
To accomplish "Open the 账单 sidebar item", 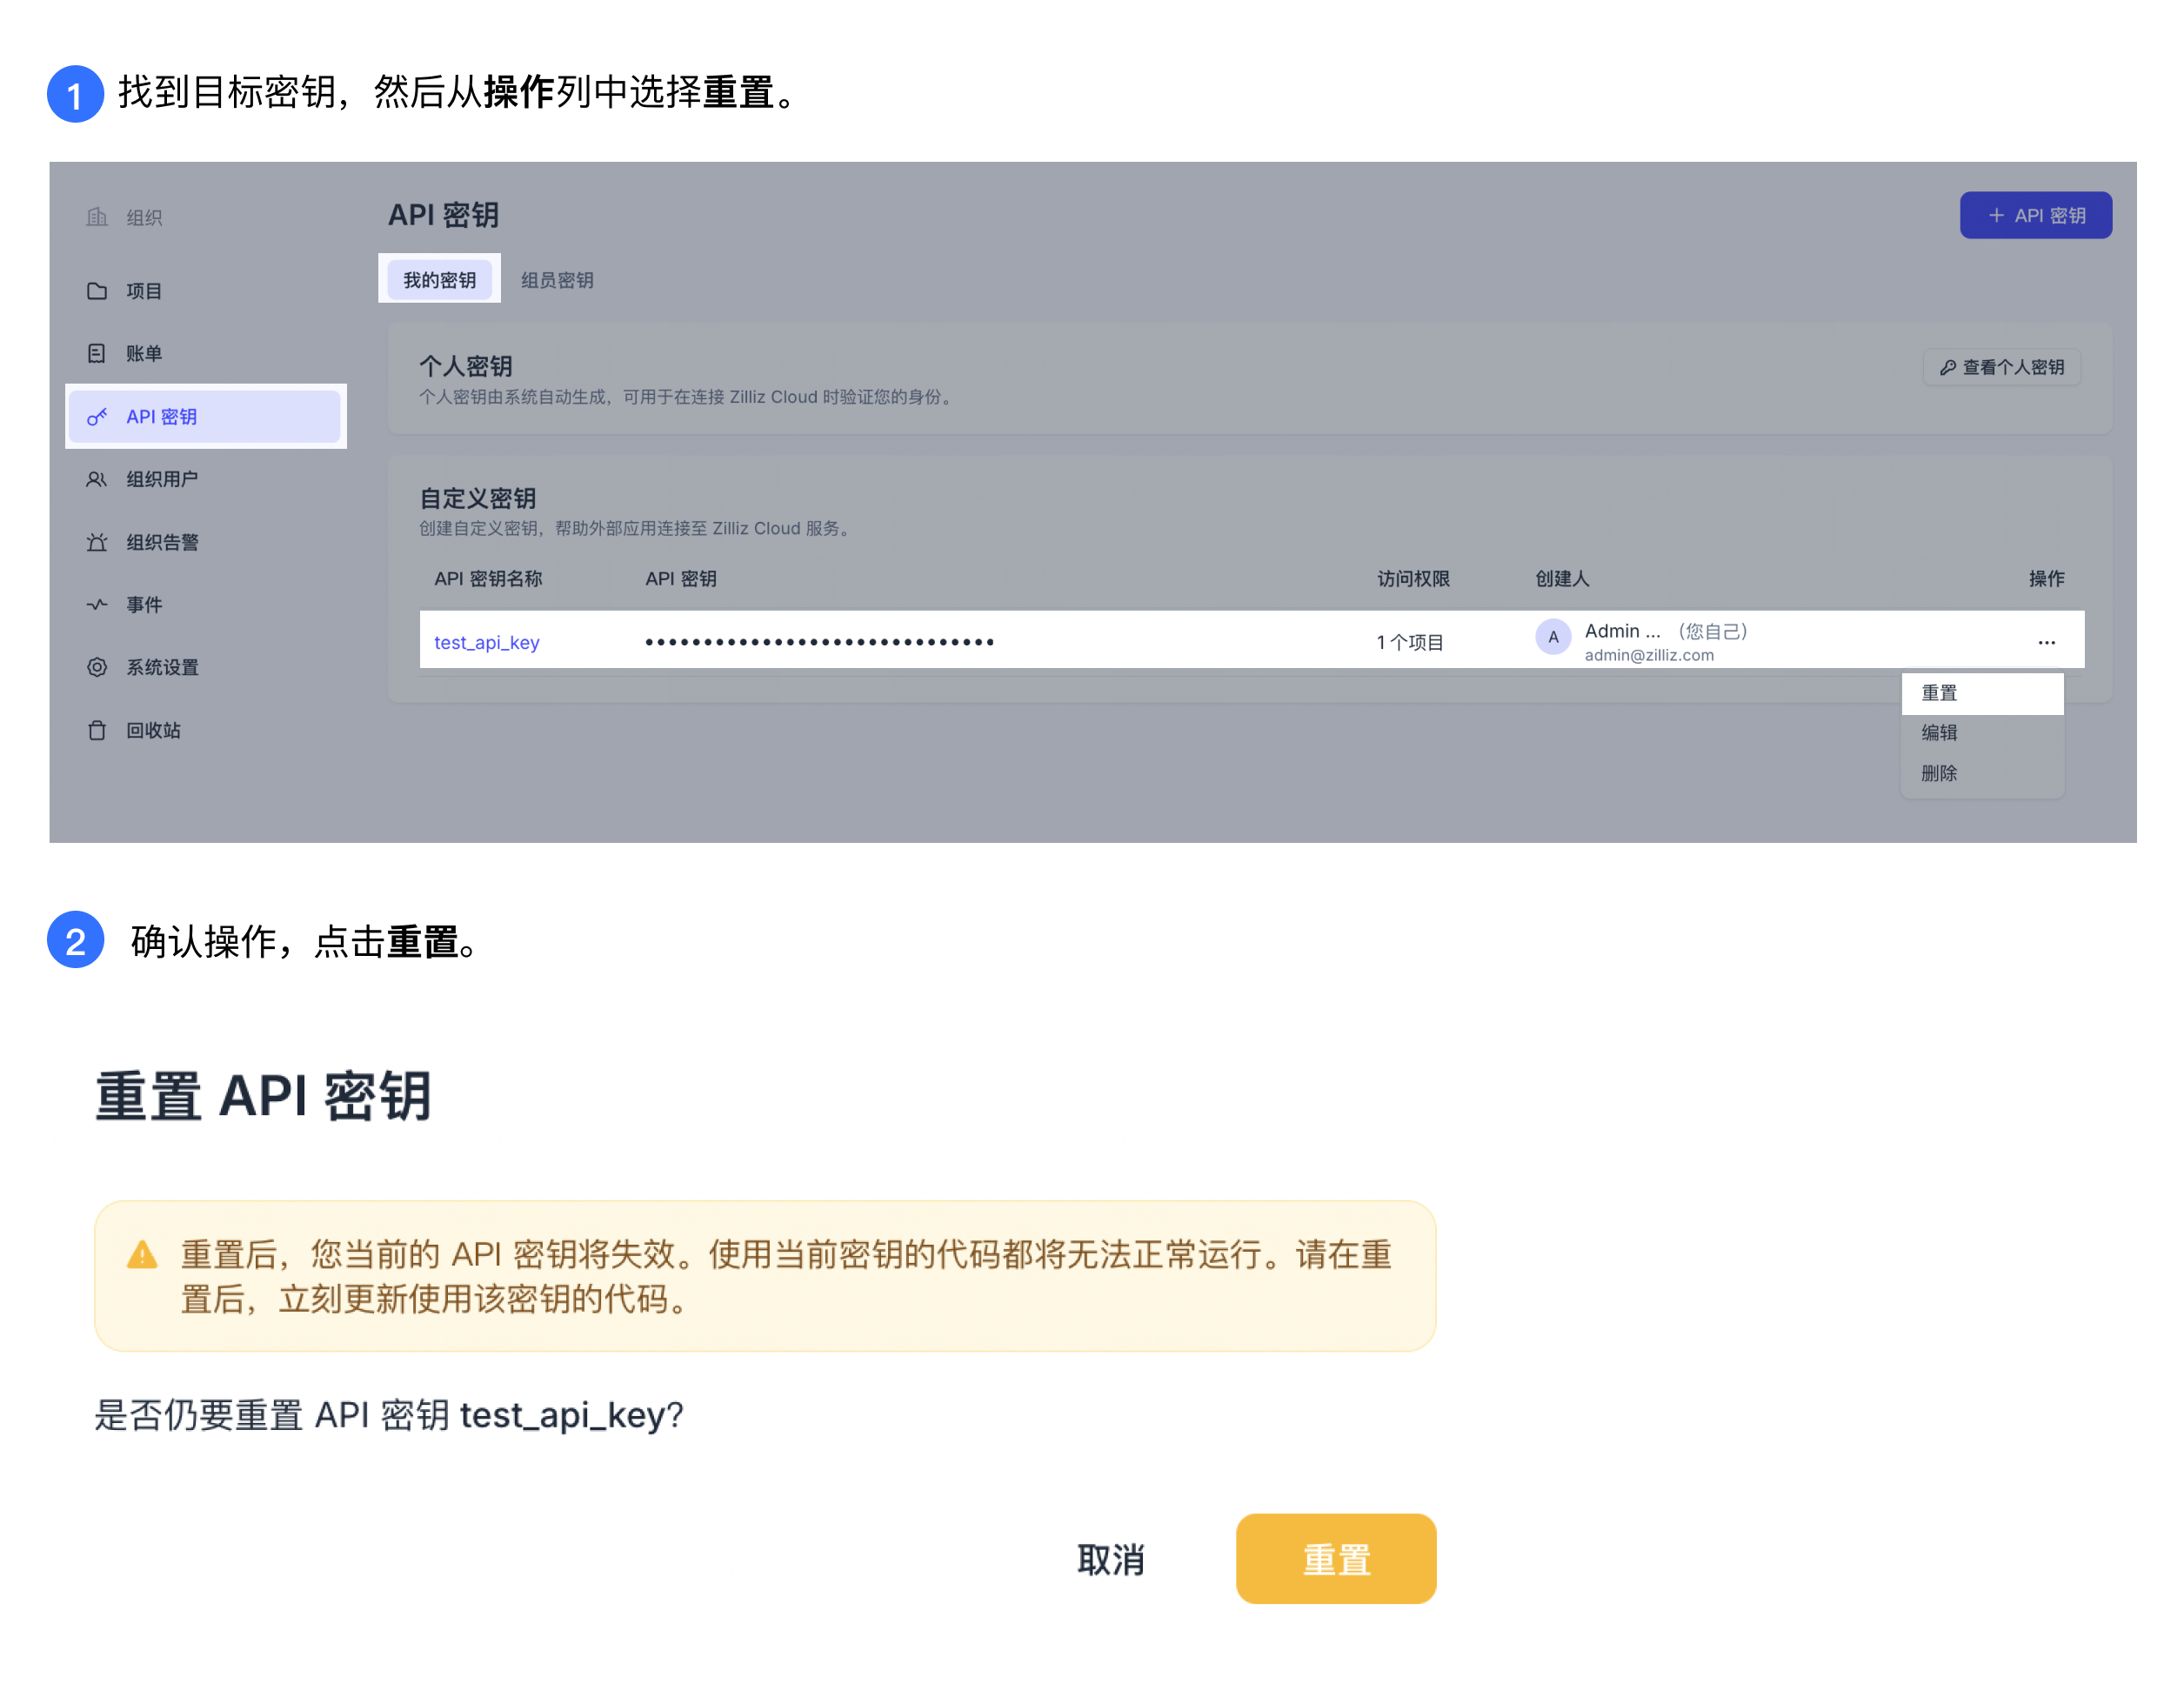I will coord(205,354).
